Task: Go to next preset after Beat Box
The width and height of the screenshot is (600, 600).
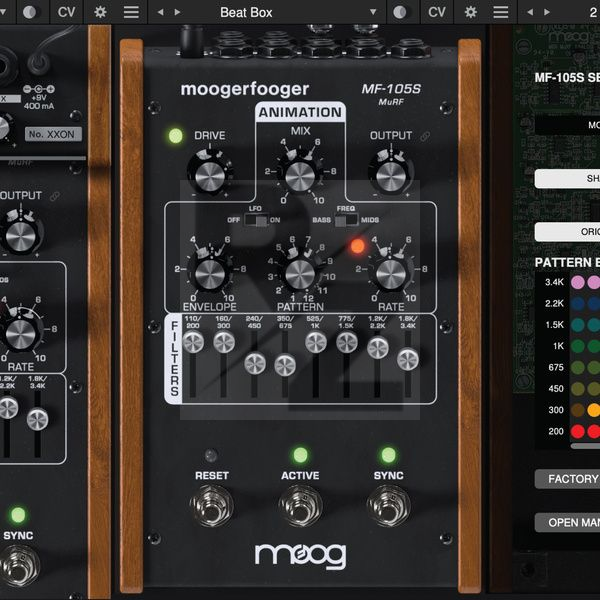Action: (x=177, y=12)
